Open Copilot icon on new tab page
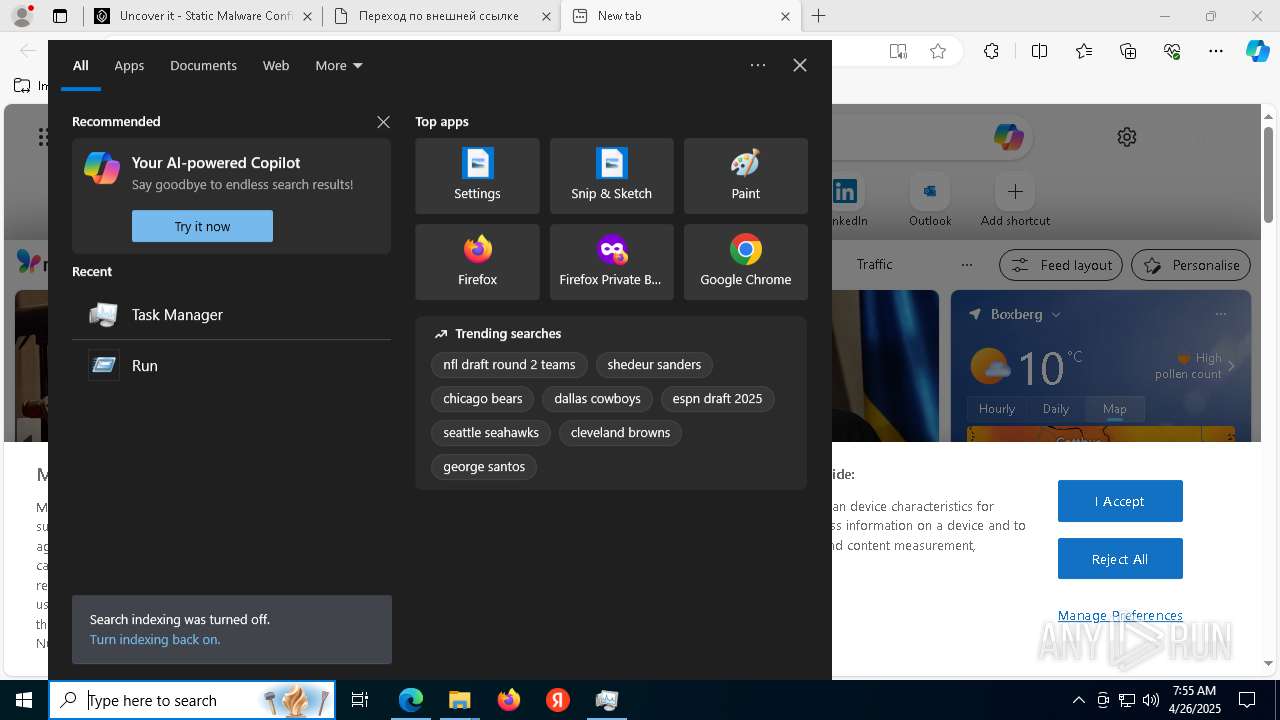 click(1008, 137)
